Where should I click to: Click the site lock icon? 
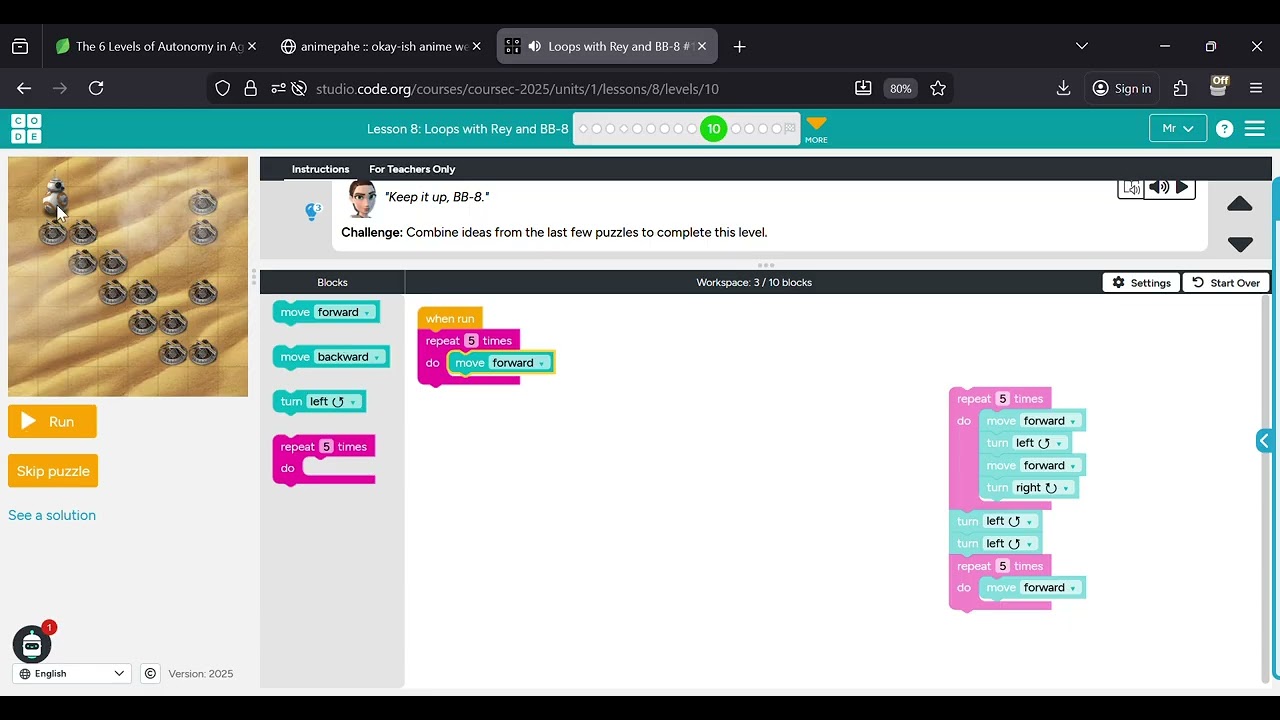[251, 88]
